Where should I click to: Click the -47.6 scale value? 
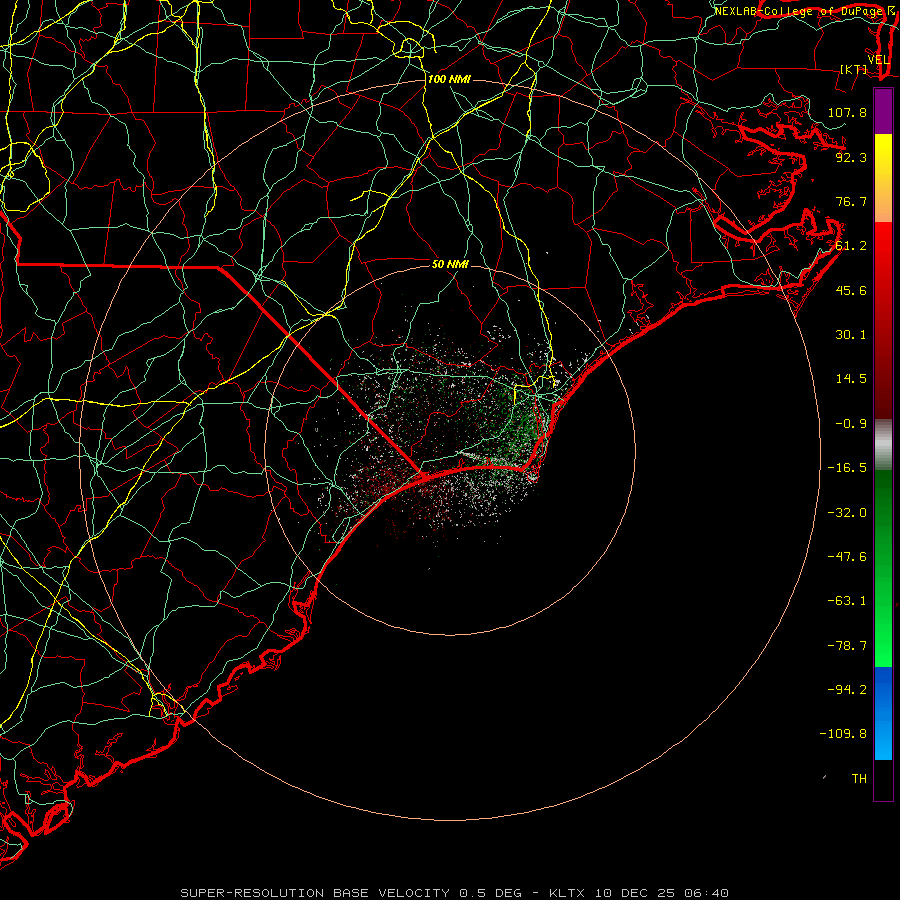[847, 556]
